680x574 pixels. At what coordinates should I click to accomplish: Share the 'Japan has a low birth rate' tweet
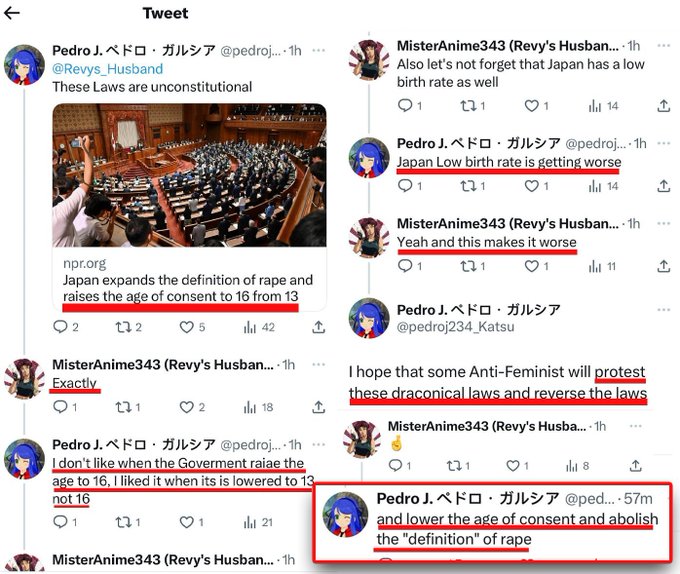pyautogui.click(x=664, y=106)
